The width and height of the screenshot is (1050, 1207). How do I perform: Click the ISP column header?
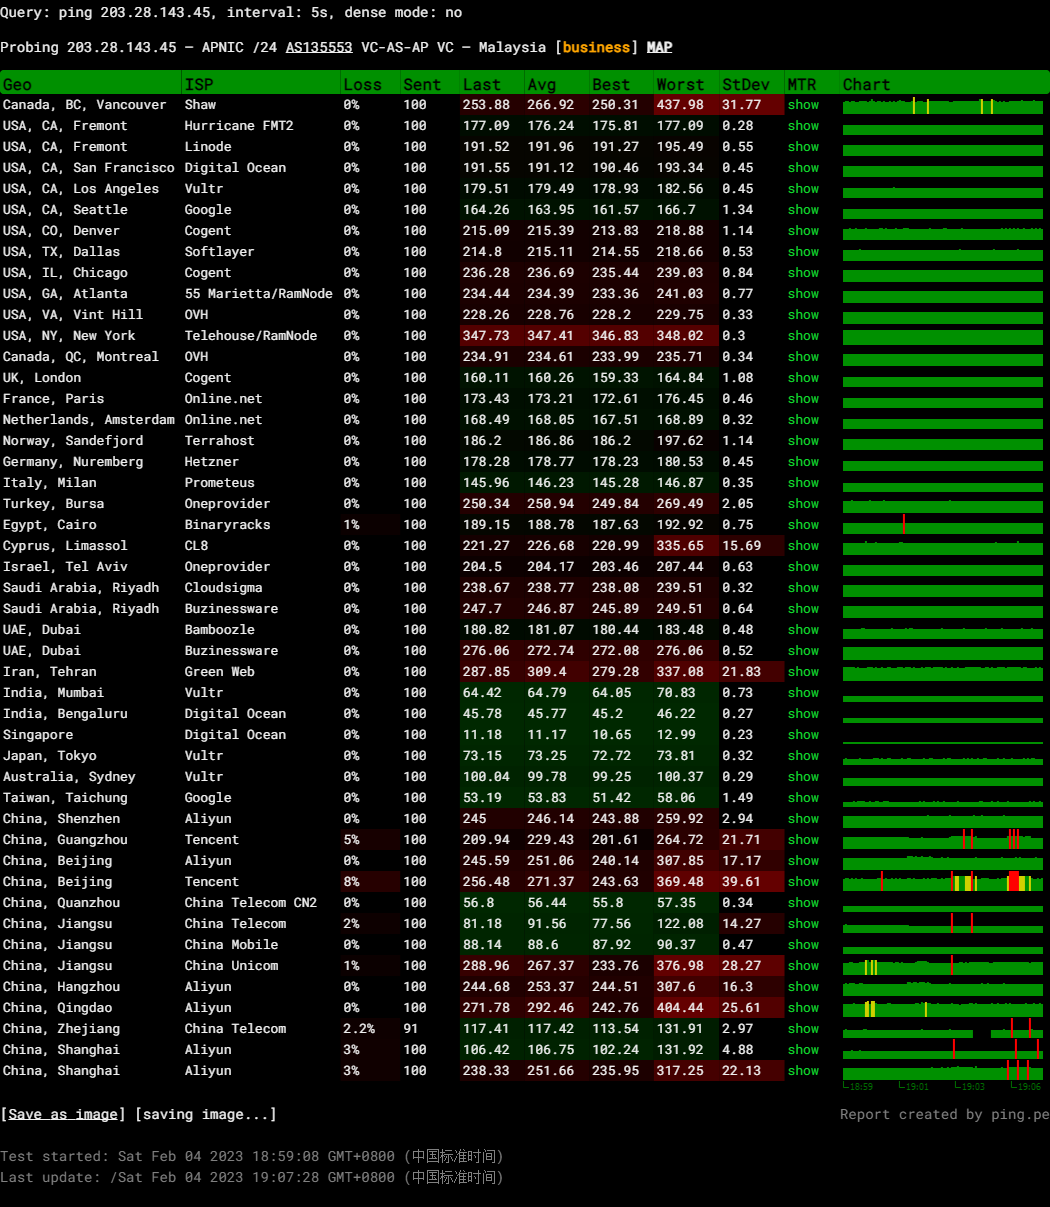coord(199,84)
